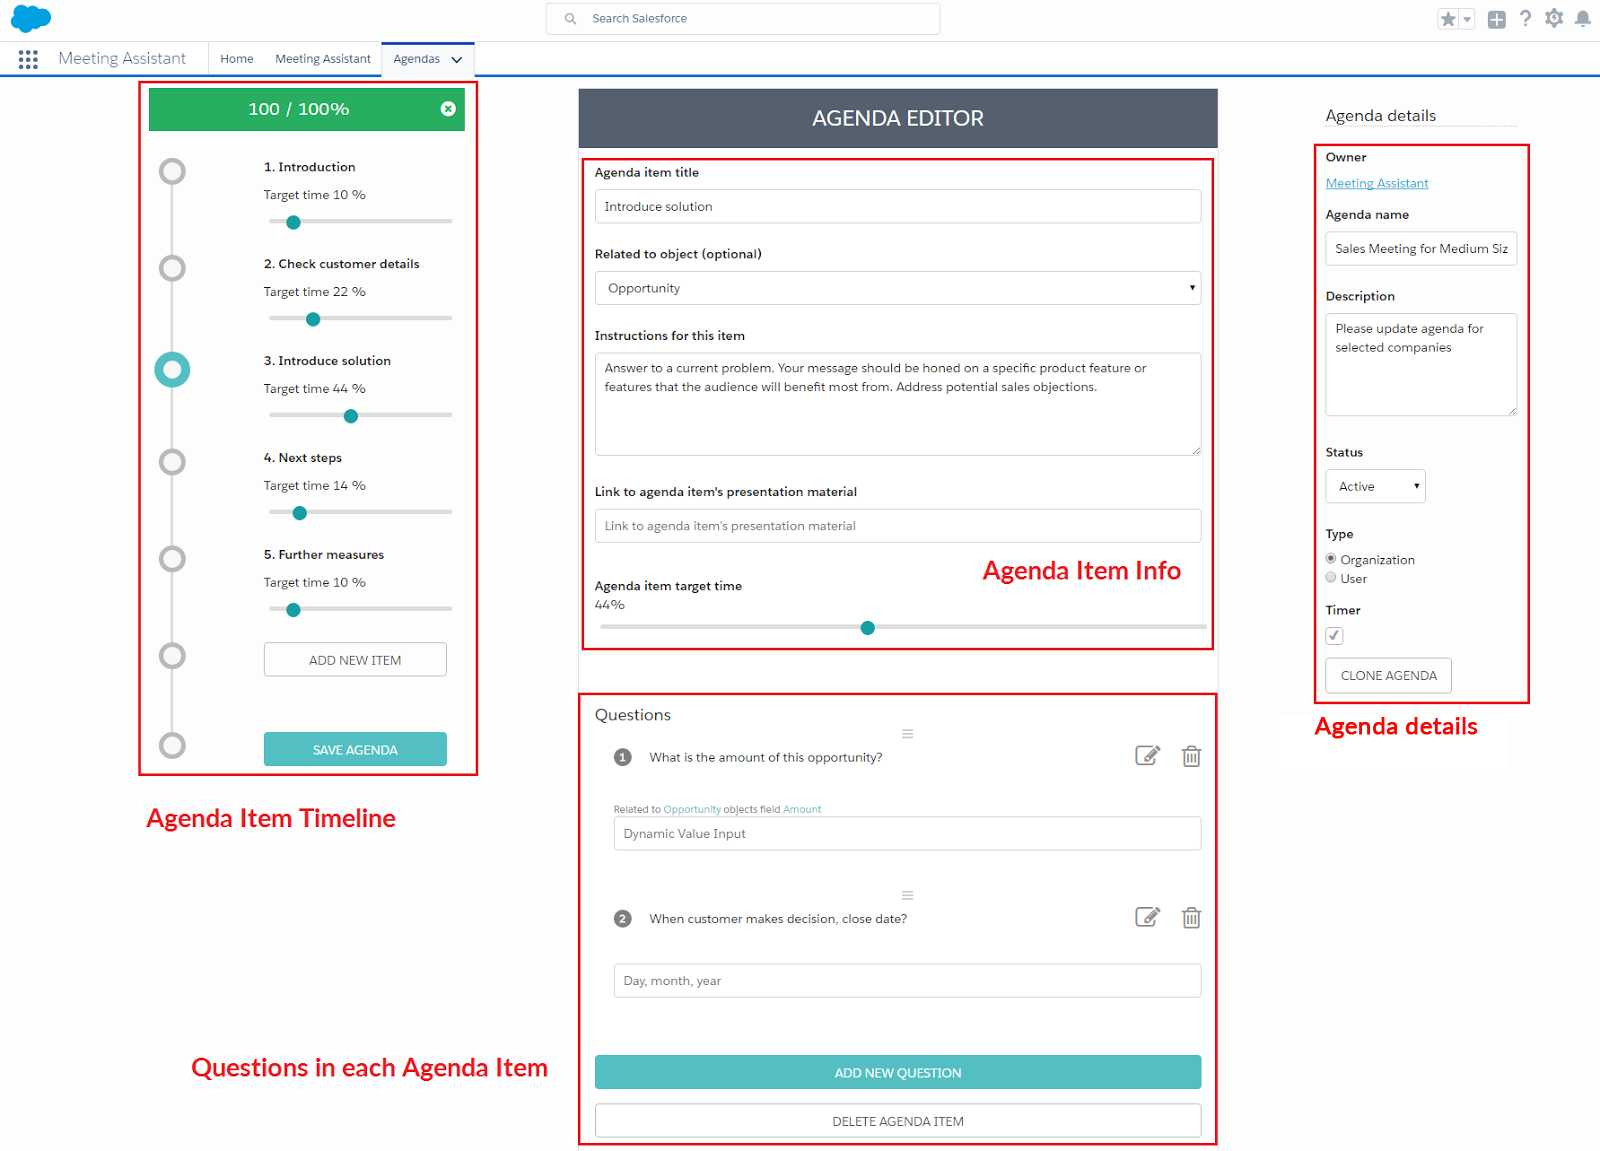Delete the close date question
1600x1151 pixels.
(1191, 917)
